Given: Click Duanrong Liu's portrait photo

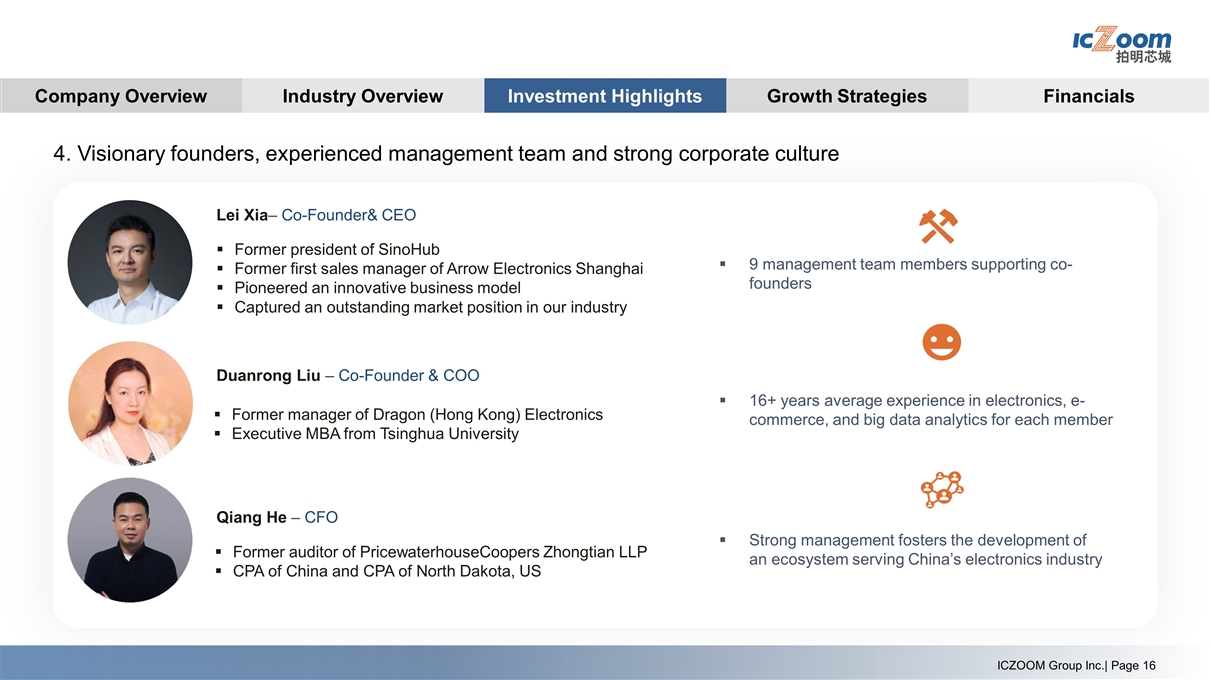Looking at the screenshot, I should (130, 403).
